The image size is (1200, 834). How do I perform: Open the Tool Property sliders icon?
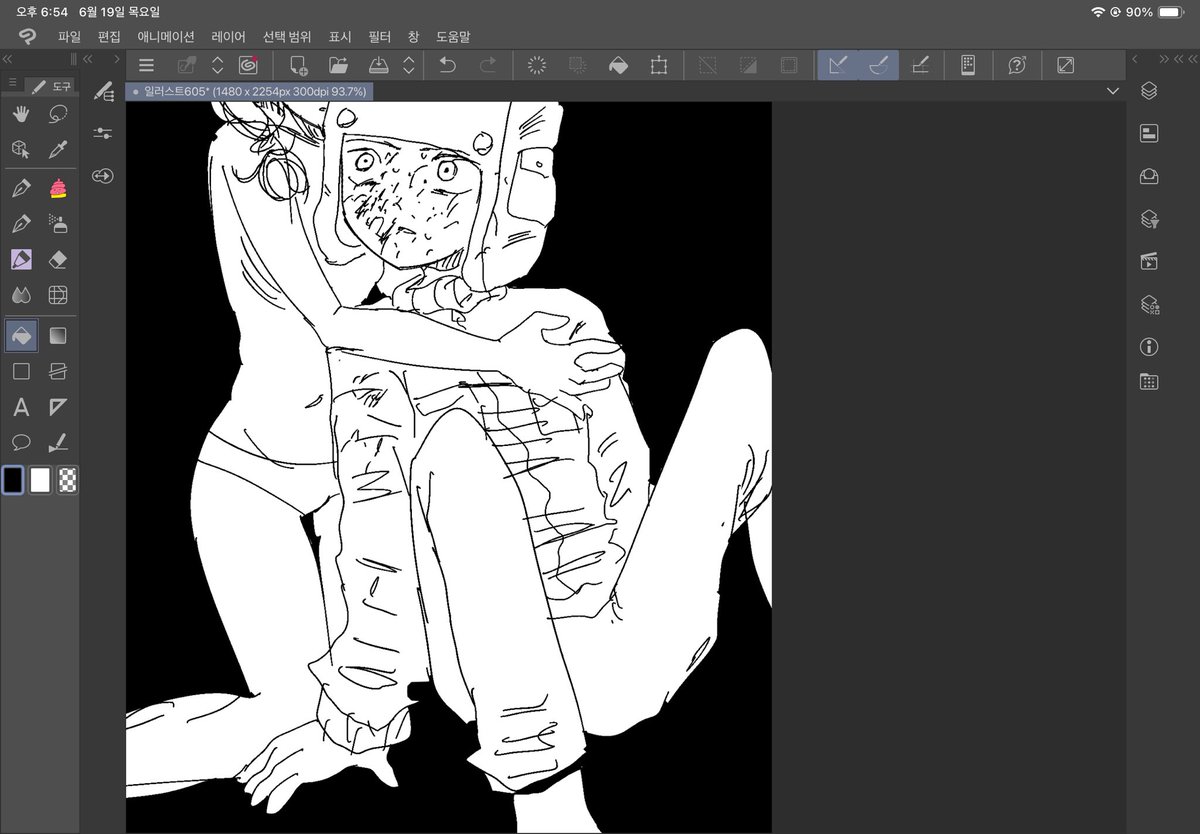[x=103, y=133]
